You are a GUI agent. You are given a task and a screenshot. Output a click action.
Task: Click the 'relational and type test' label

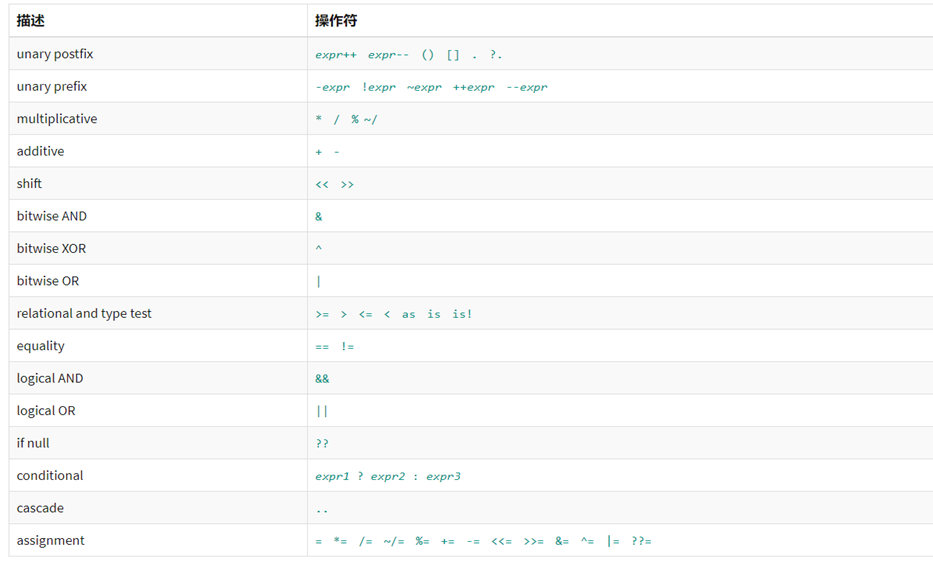84,313
